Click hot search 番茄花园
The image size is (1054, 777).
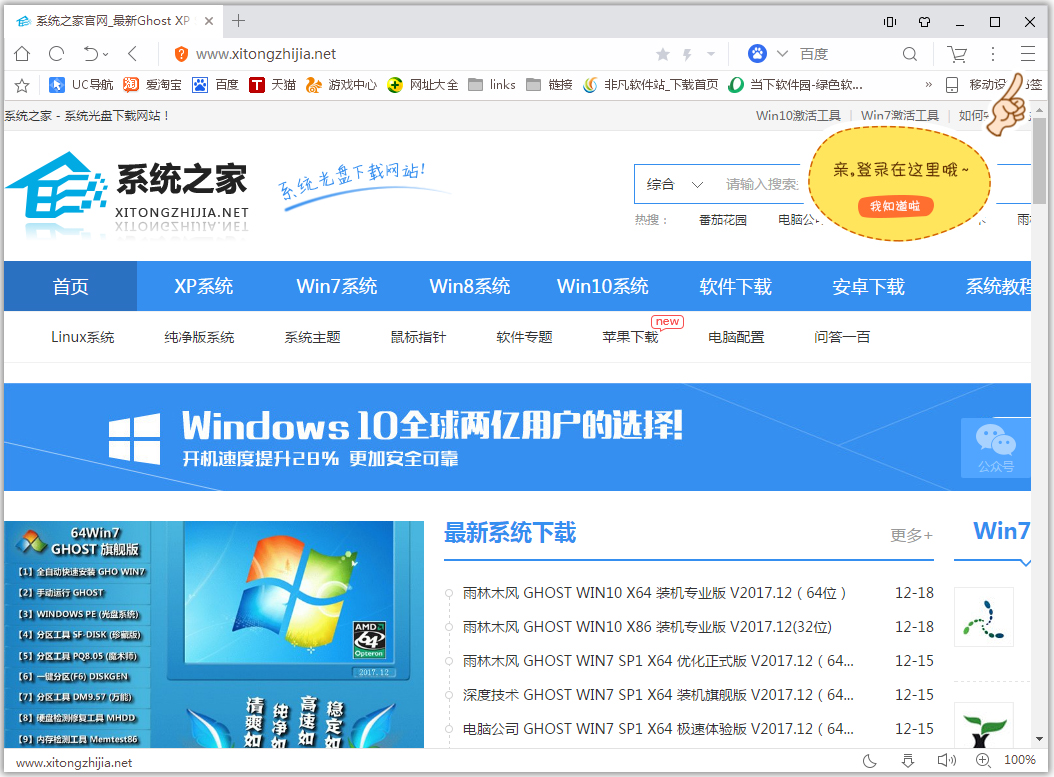723,220
